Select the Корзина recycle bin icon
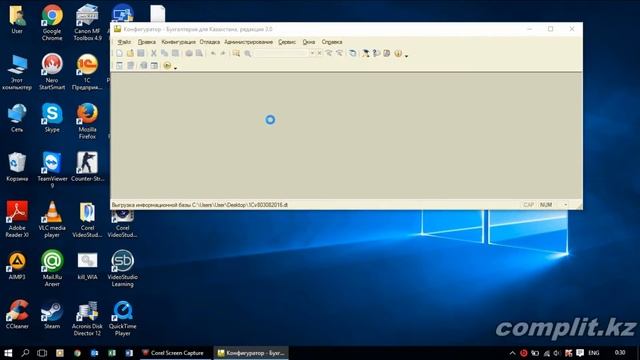The image size is (640, 360). click(17, 167)
